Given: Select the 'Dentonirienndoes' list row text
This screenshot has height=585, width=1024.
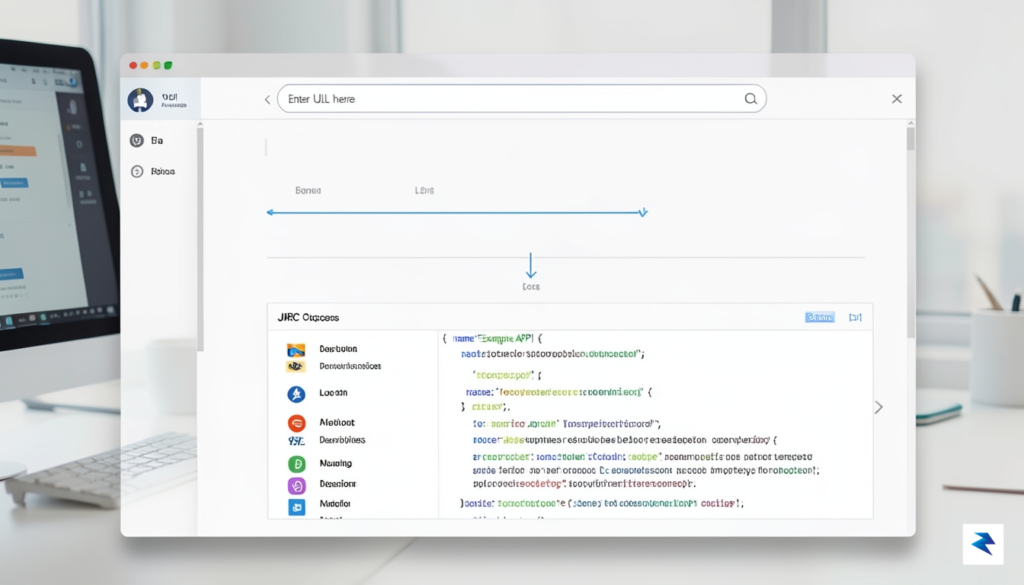Looking at the screenshot, I should pos(350,366).
